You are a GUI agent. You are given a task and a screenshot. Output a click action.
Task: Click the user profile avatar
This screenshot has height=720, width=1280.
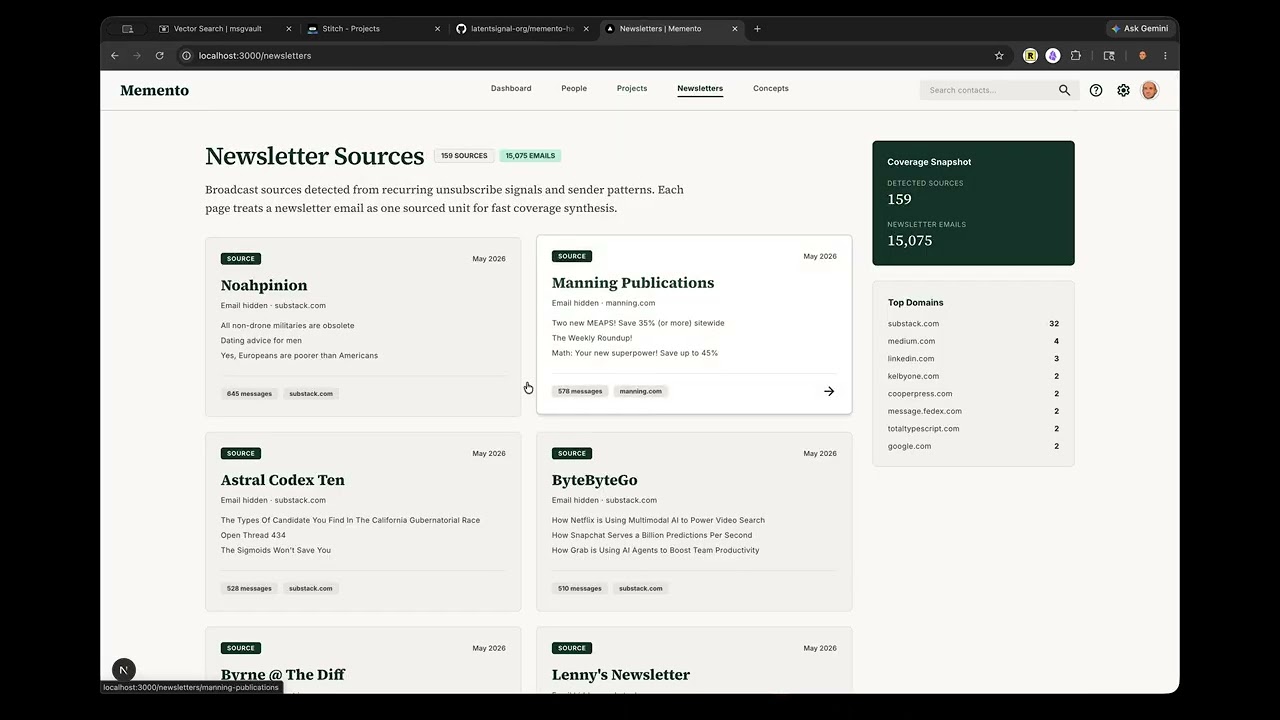pos(1149,90)
